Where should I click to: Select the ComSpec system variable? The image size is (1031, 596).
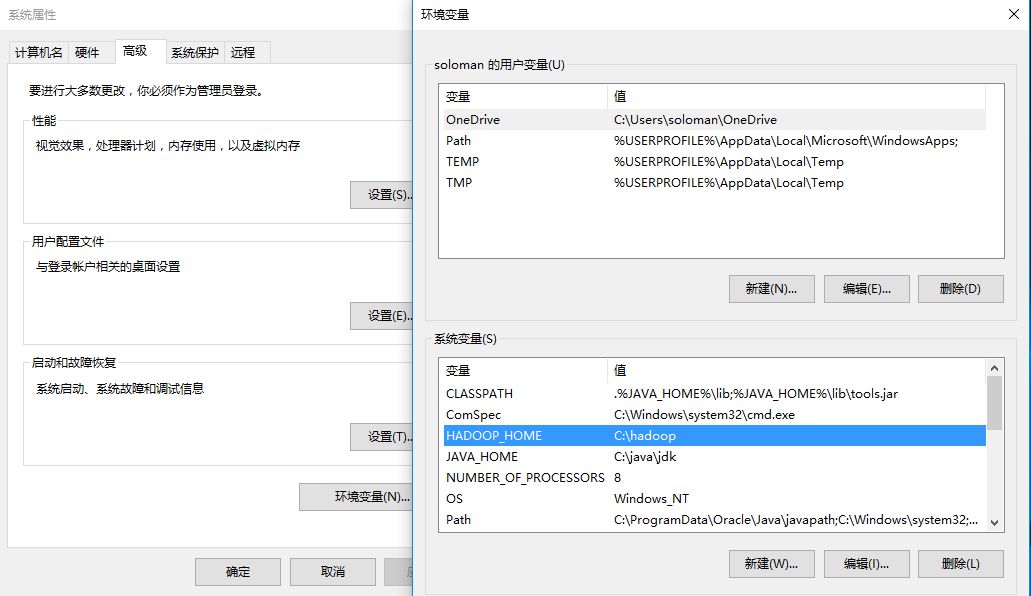pos(715,414)
